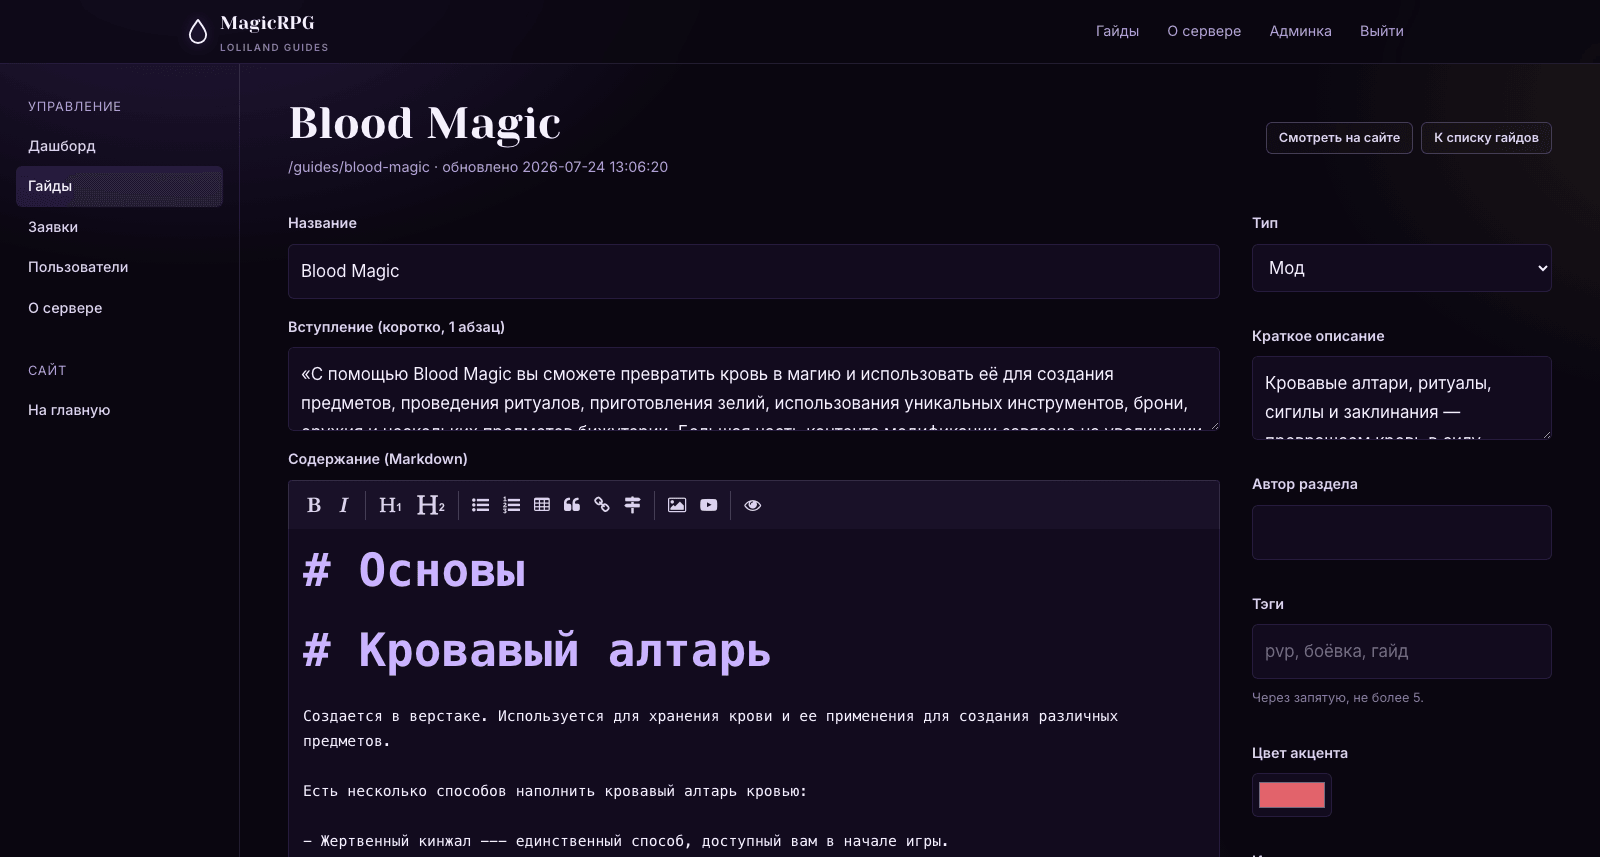Open the Цвет акцента color swatch
Image resolution: width=1600 pixels, height=857 pixels.
point(1292,795)
